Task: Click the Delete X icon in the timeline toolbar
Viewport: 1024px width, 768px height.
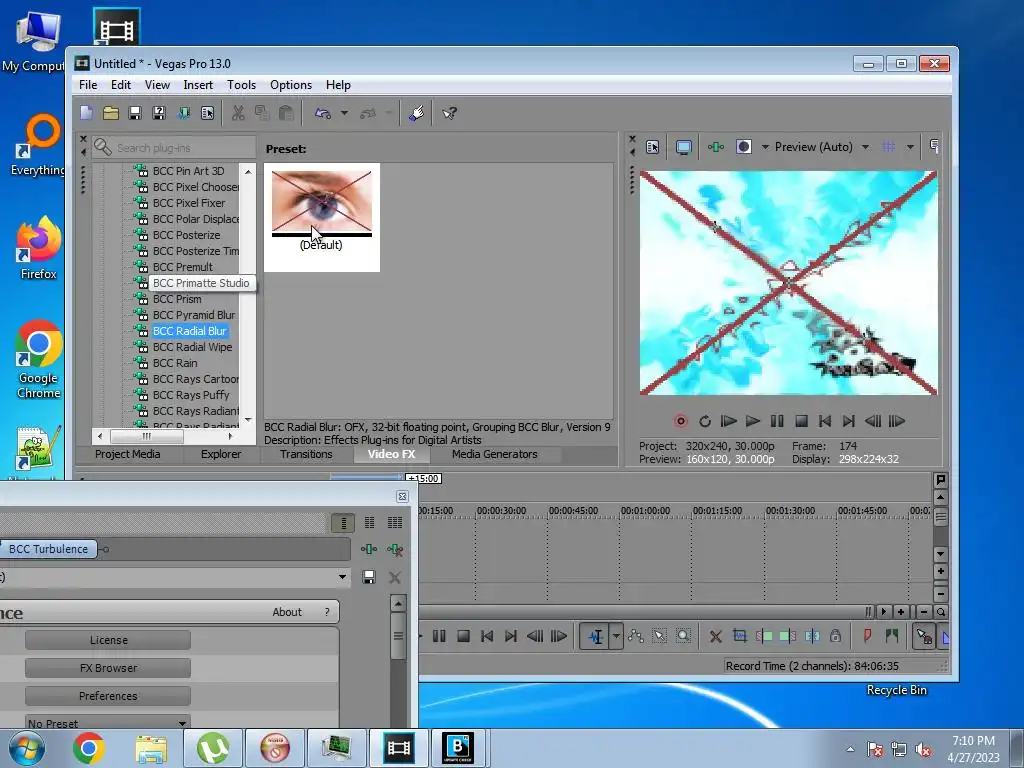Action: point(716,636)
